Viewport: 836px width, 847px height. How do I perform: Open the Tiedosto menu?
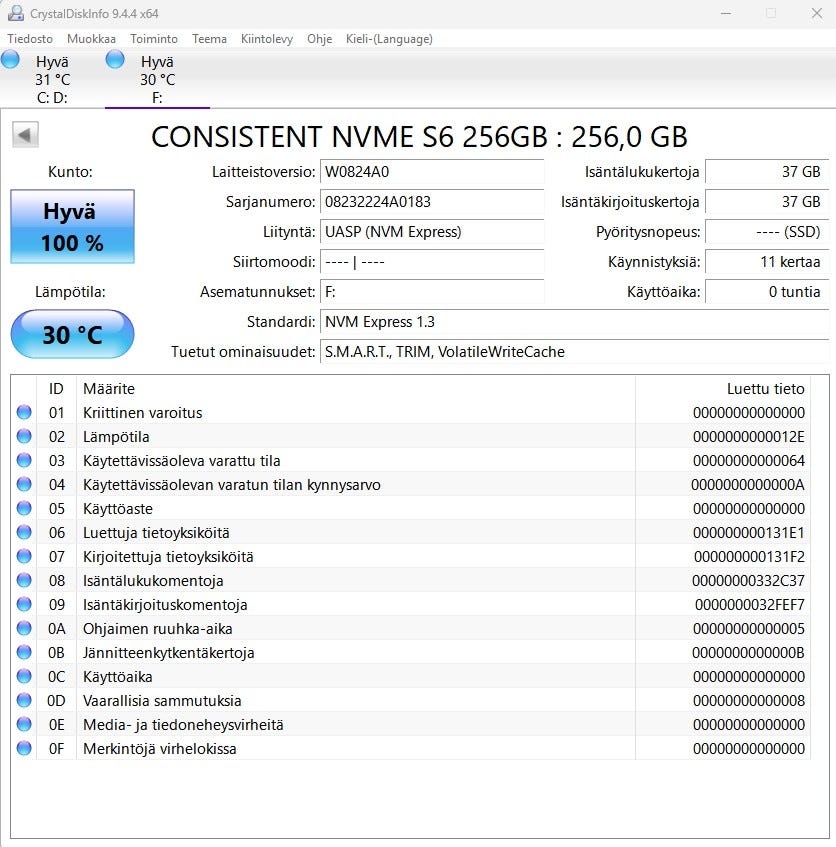tap(30, 39)
